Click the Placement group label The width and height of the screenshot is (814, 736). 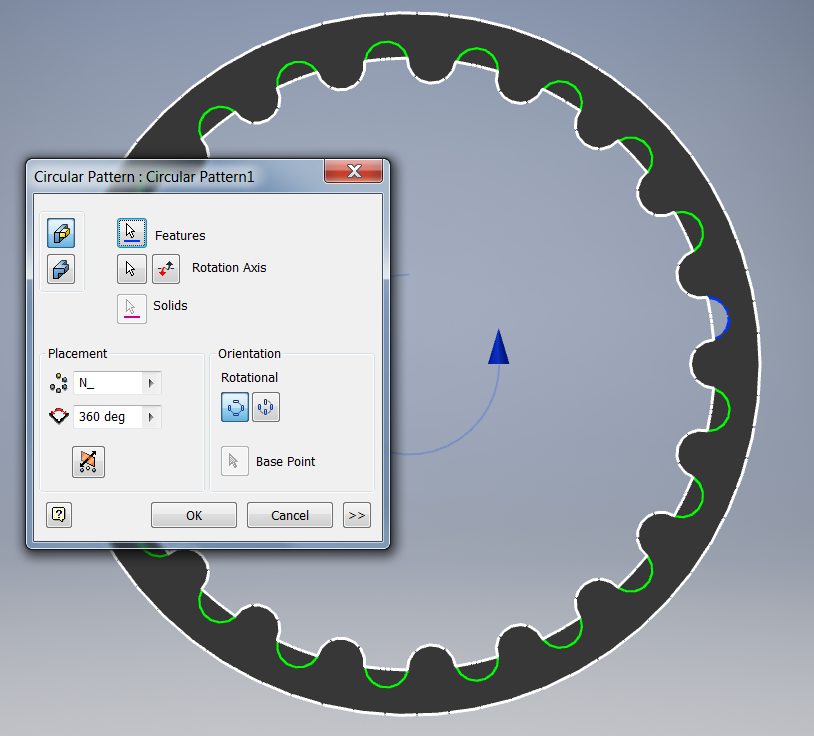[77, 353]
